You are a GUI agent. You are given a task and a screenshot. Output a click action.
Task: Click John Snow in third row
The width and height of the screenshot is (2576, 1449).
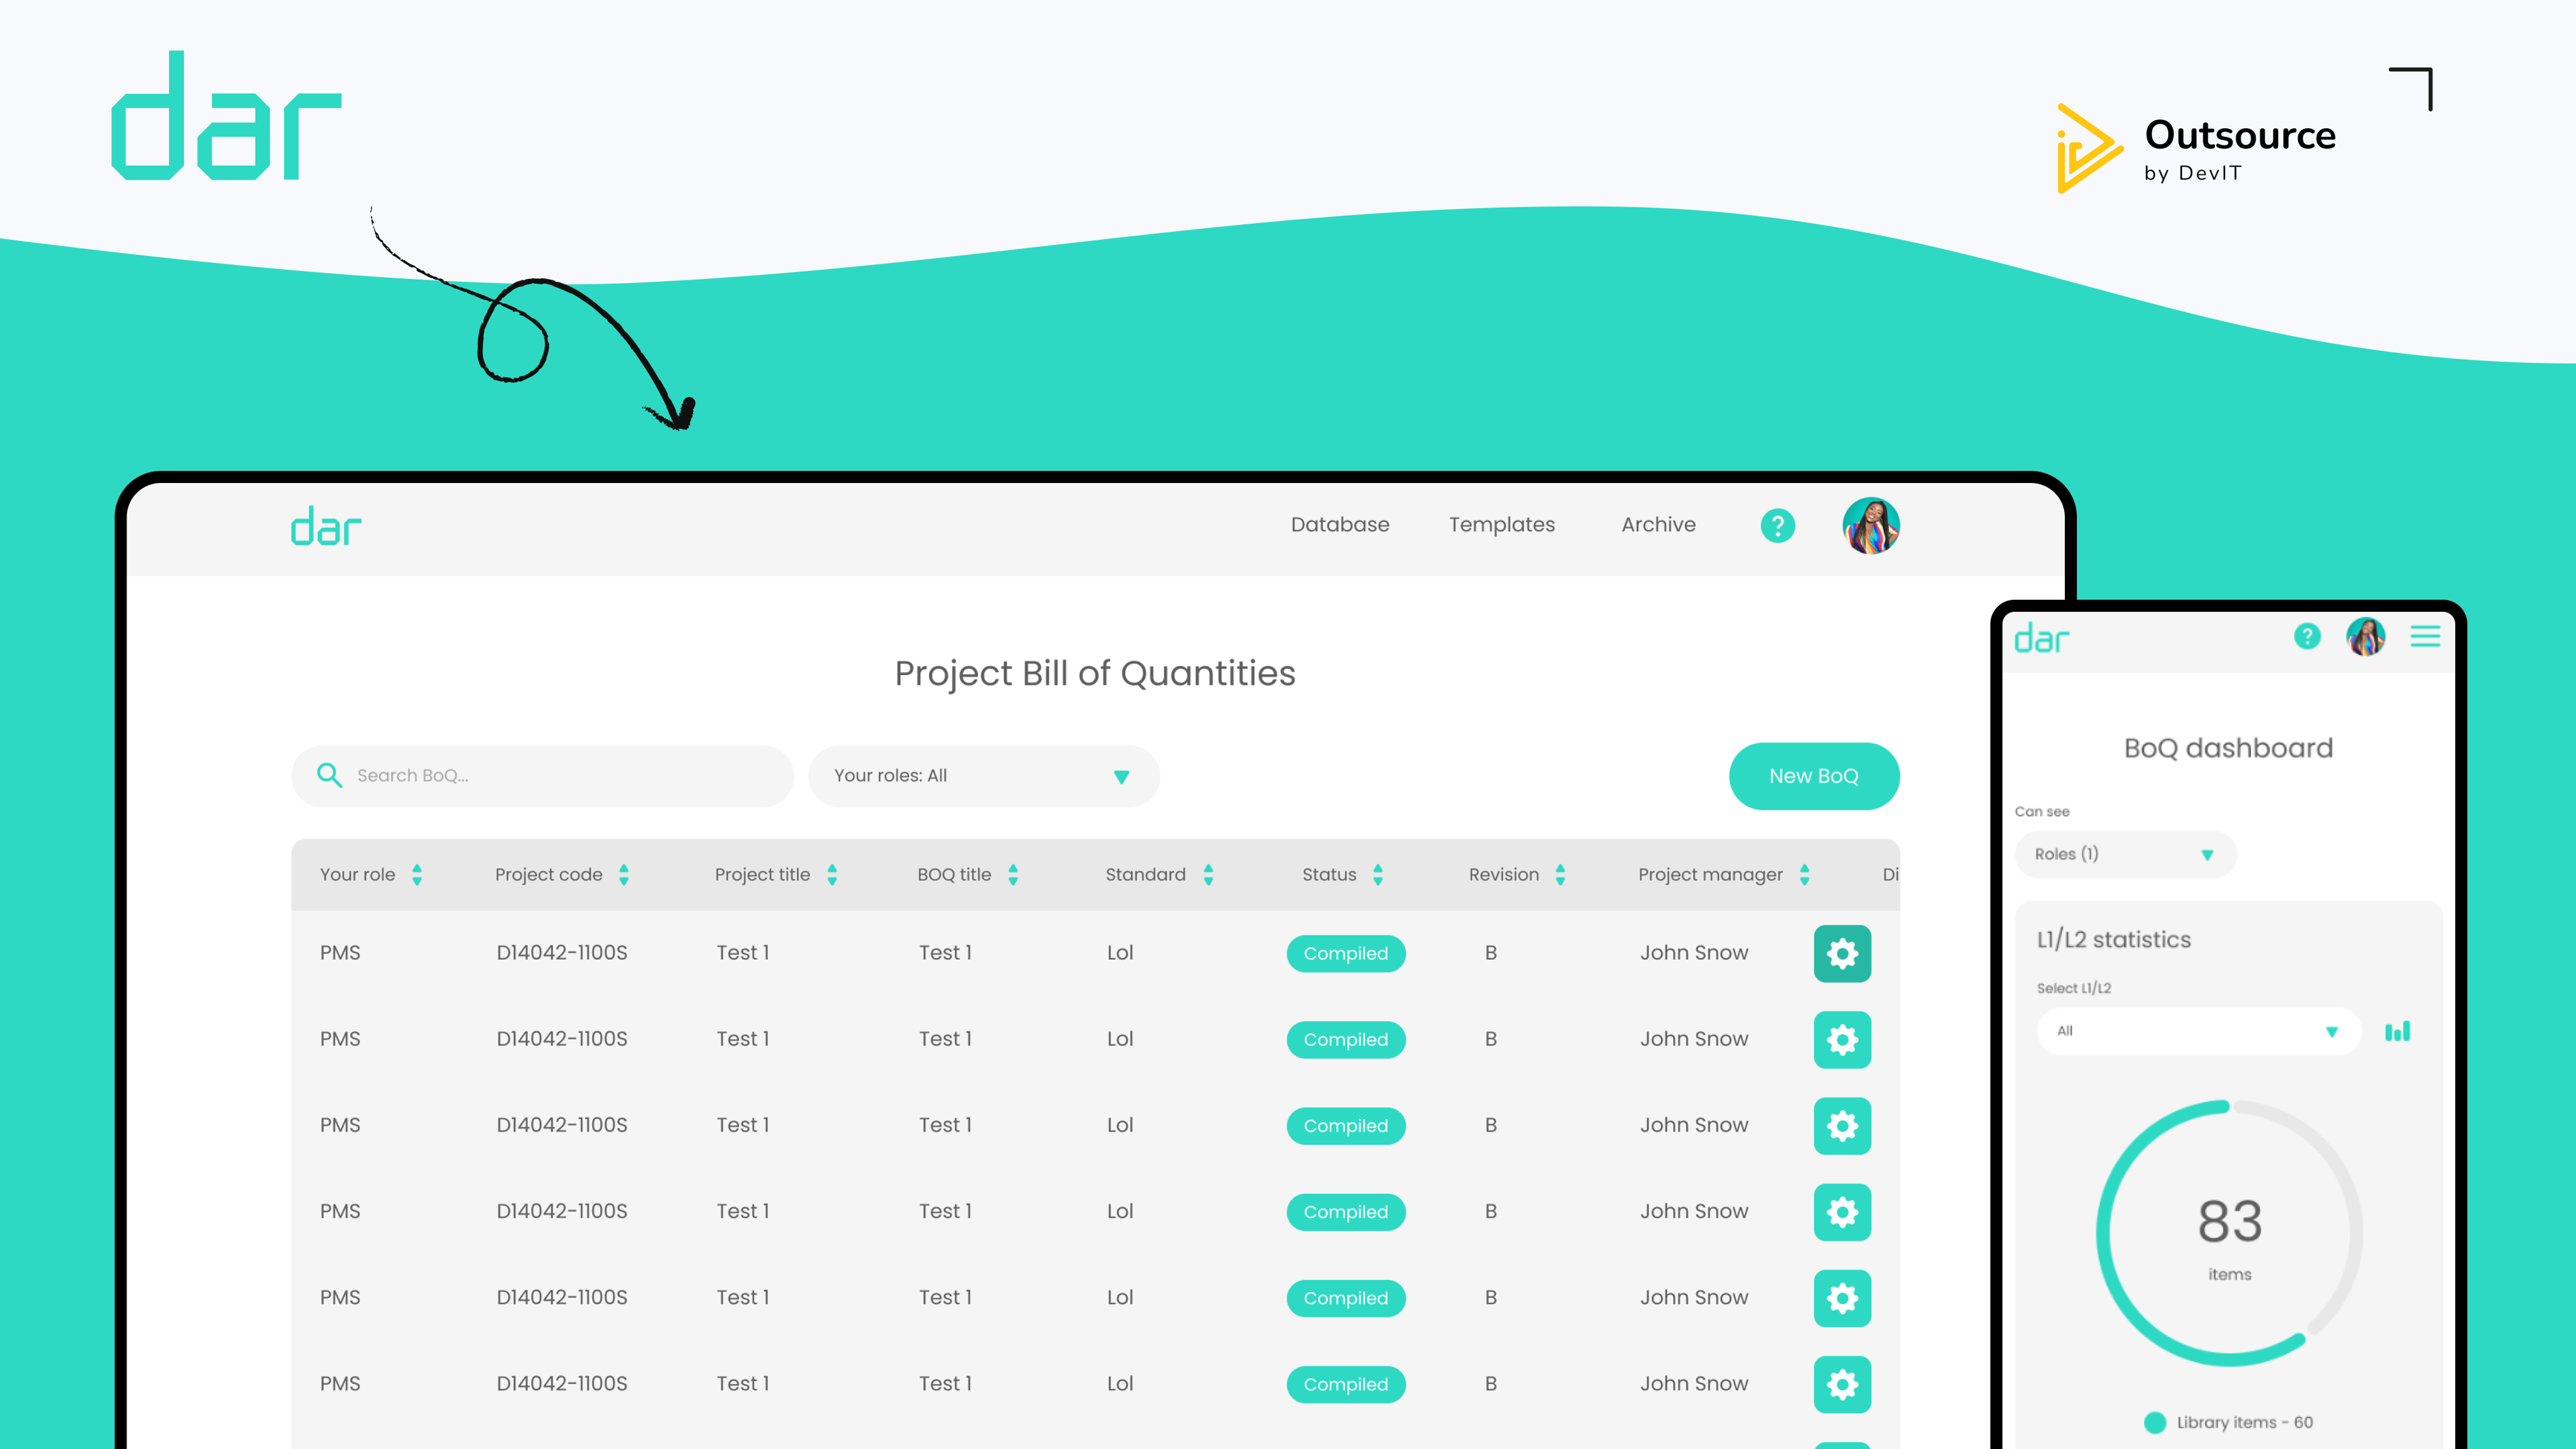[1694, 1125]
